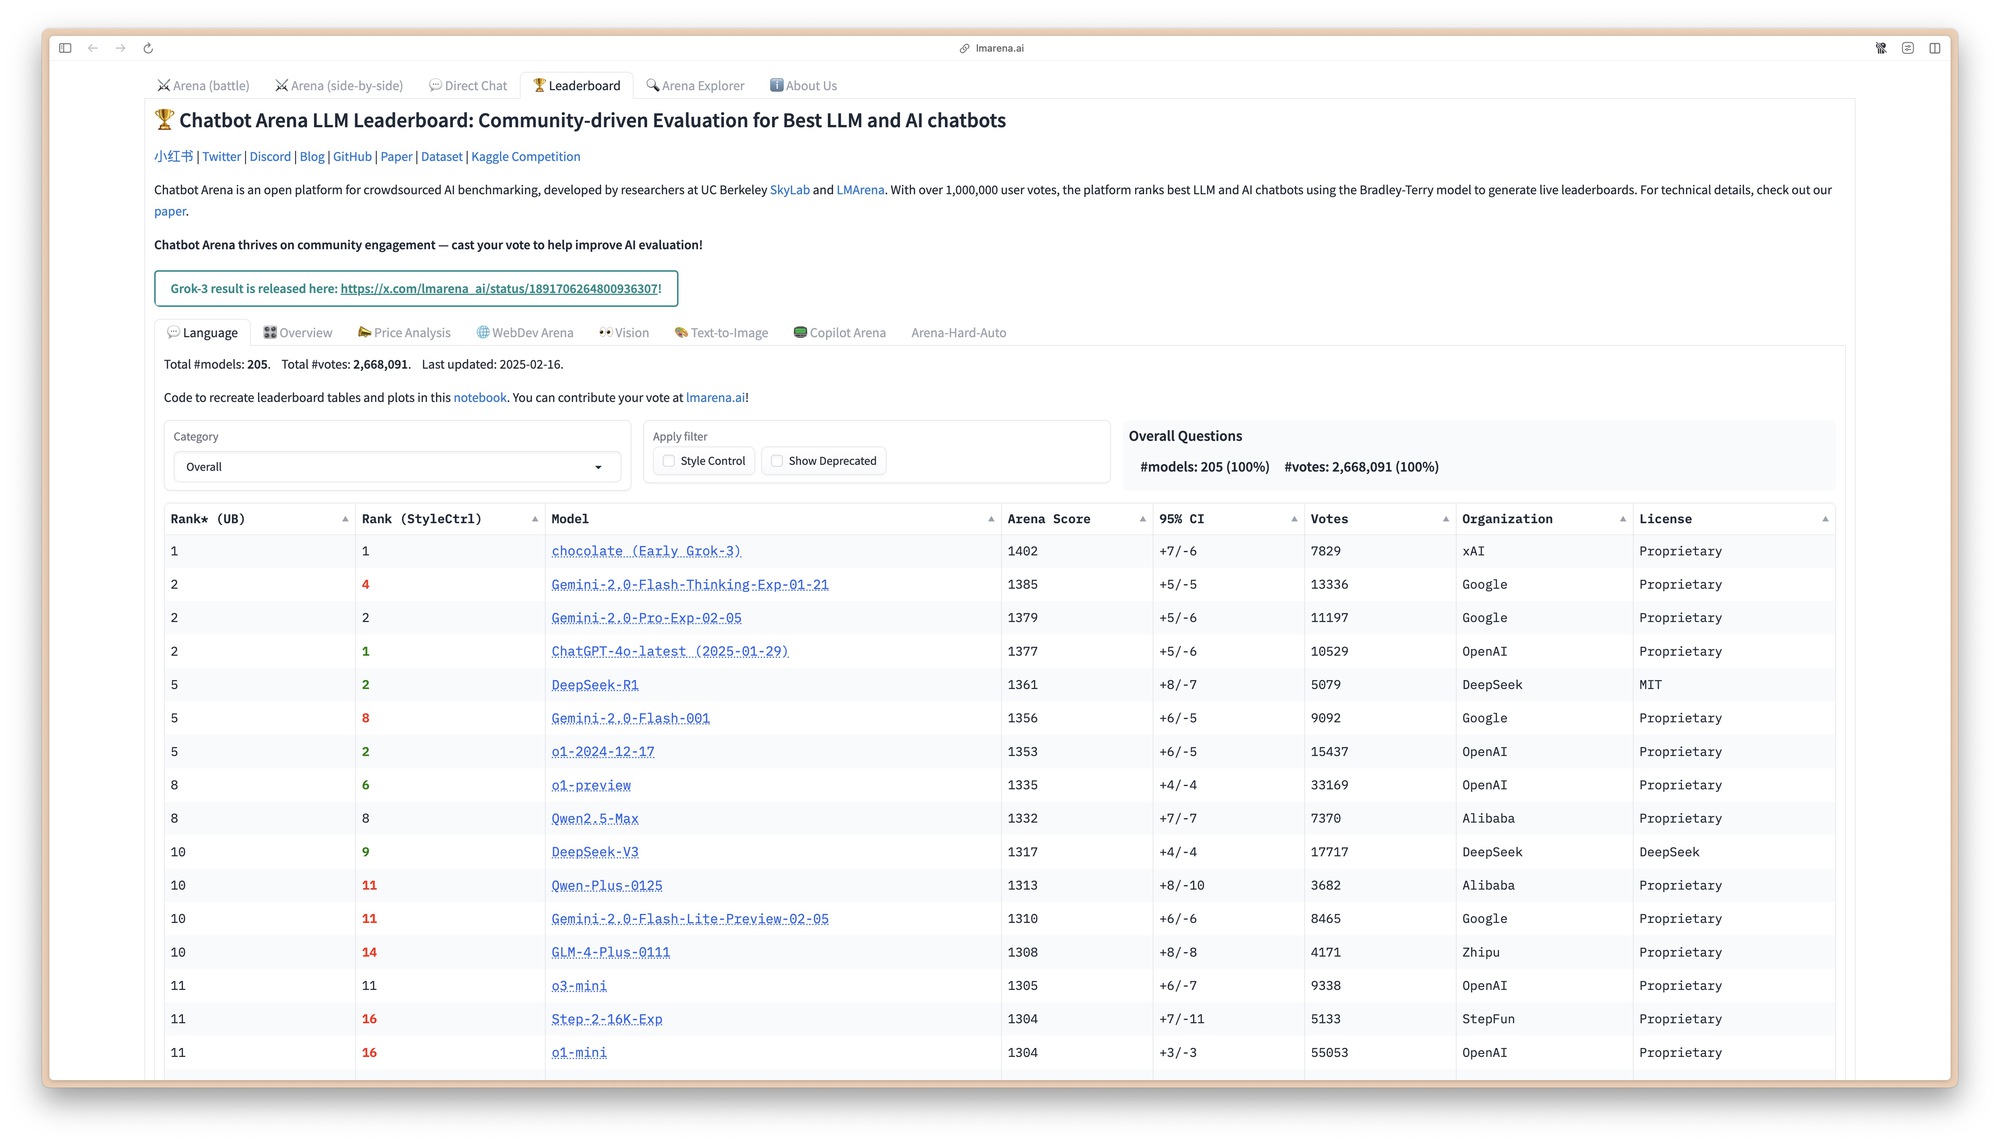Open ChatGPT-4o-latest (2025-01-29) model link
Screen dimensions: 2000x1143
670,652
